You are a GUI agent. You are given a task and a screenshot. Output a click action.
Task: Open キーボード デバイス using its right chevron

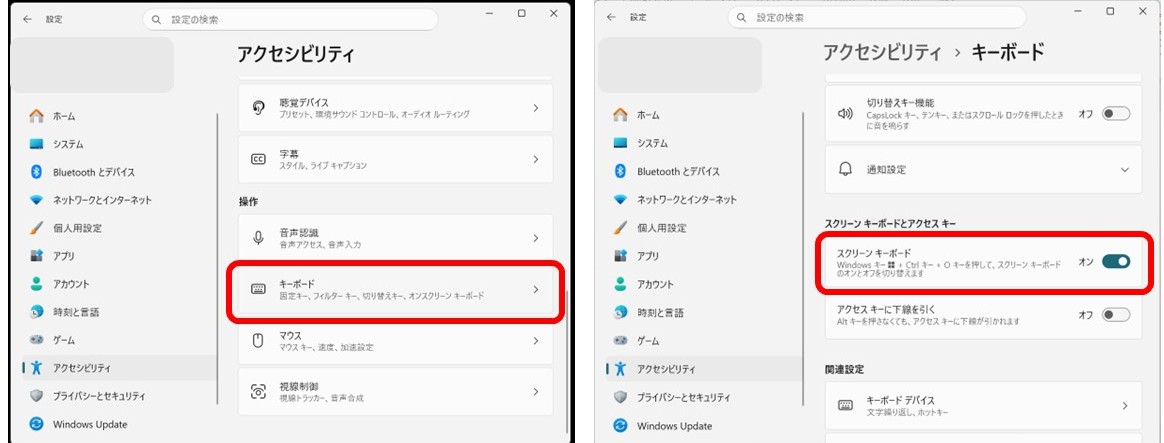point(1125,405)
